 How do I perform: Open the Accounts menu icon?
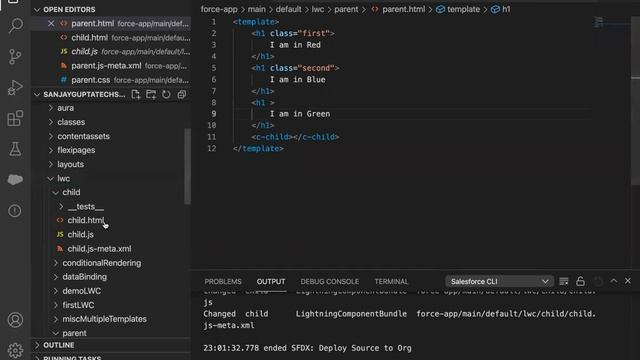[15, 320]
